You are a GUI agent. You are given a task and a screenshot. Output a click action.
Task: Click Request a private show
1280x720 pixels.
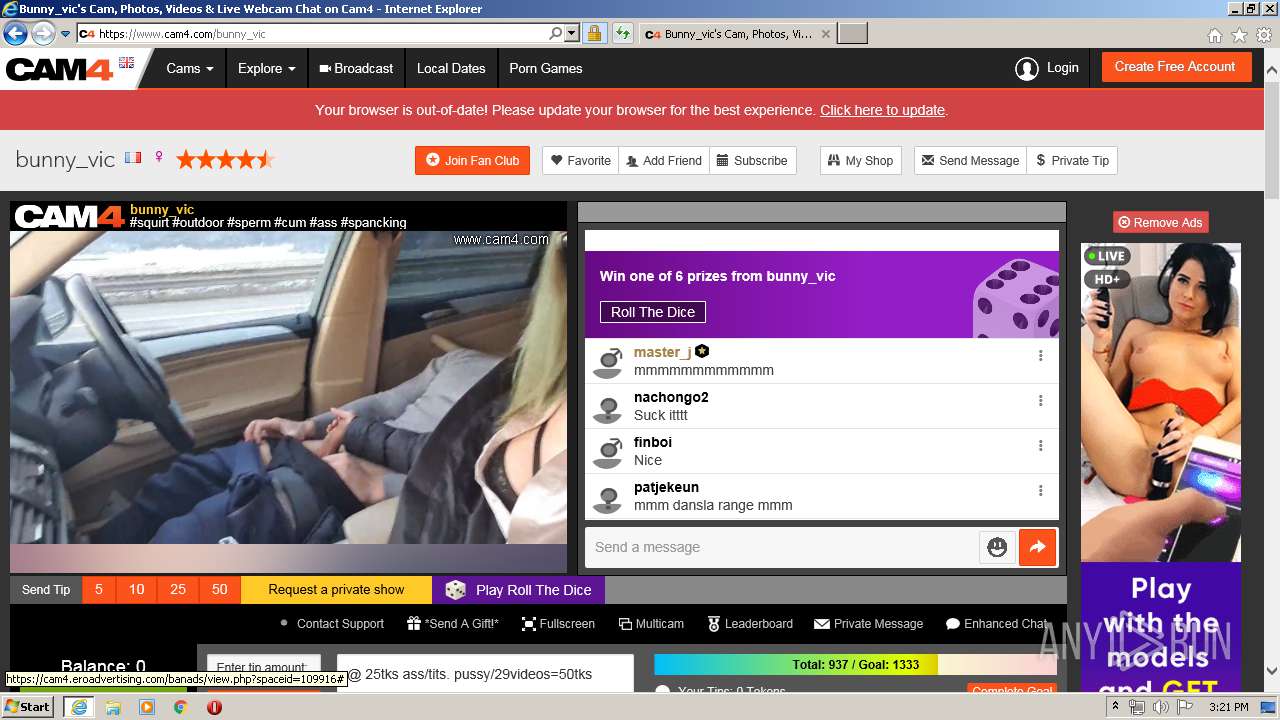coord(336,590)
